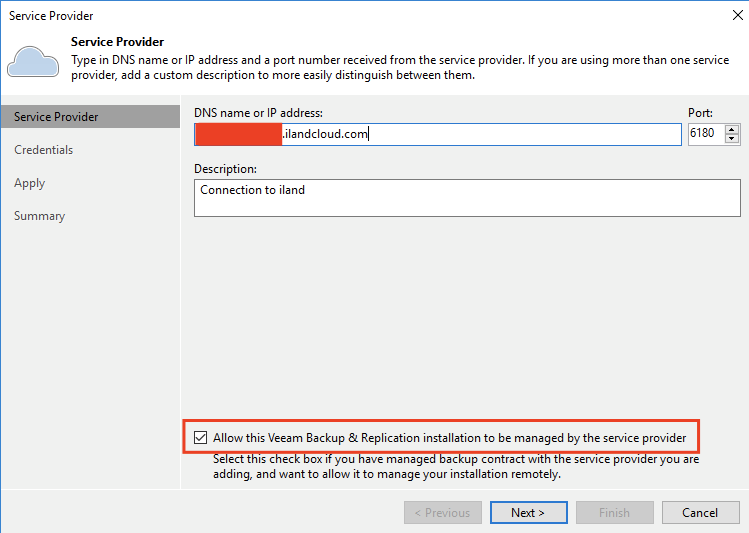749x533 pixels.
Task: Cancel the service provider wizard
Action: (700, 513)
